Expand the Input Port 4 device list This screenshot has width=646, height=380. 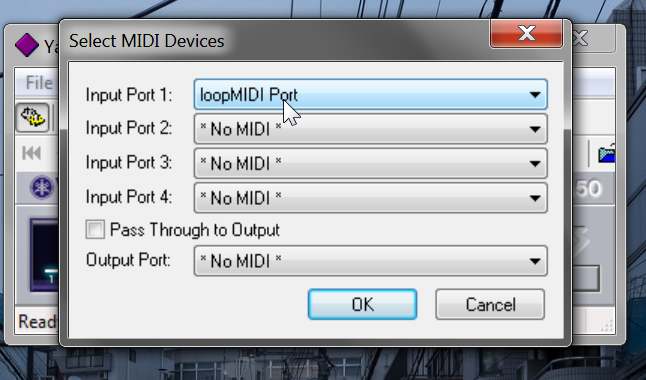coord(370,198)
